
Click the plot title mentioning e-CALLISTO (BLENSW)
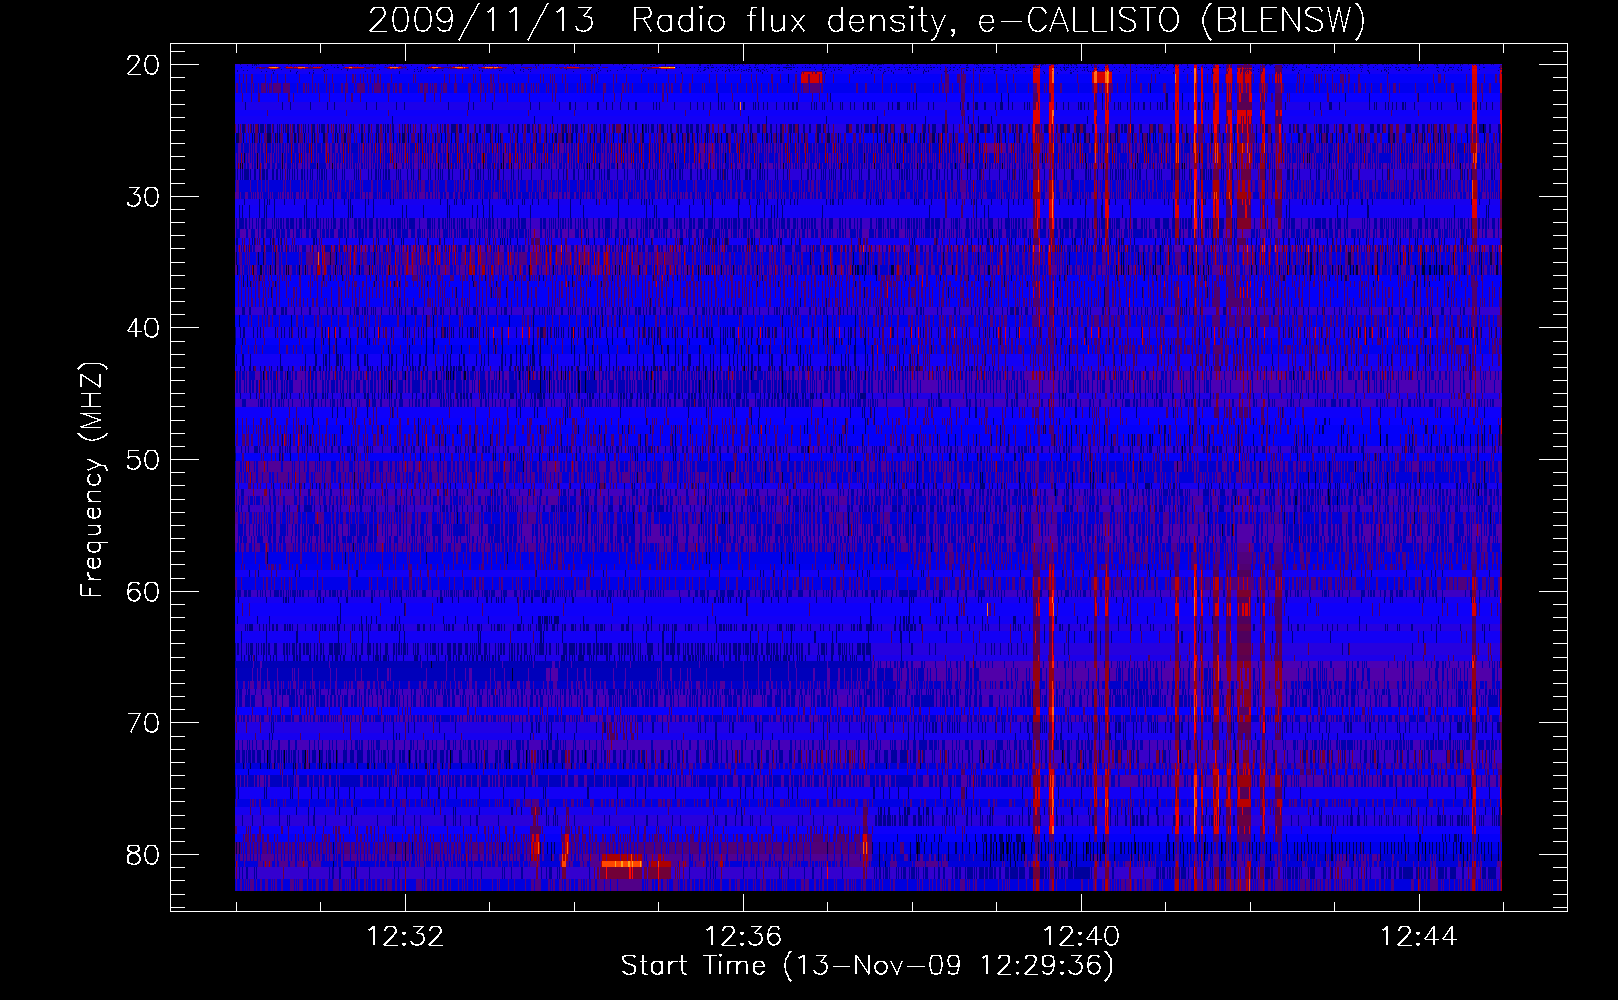867,20
